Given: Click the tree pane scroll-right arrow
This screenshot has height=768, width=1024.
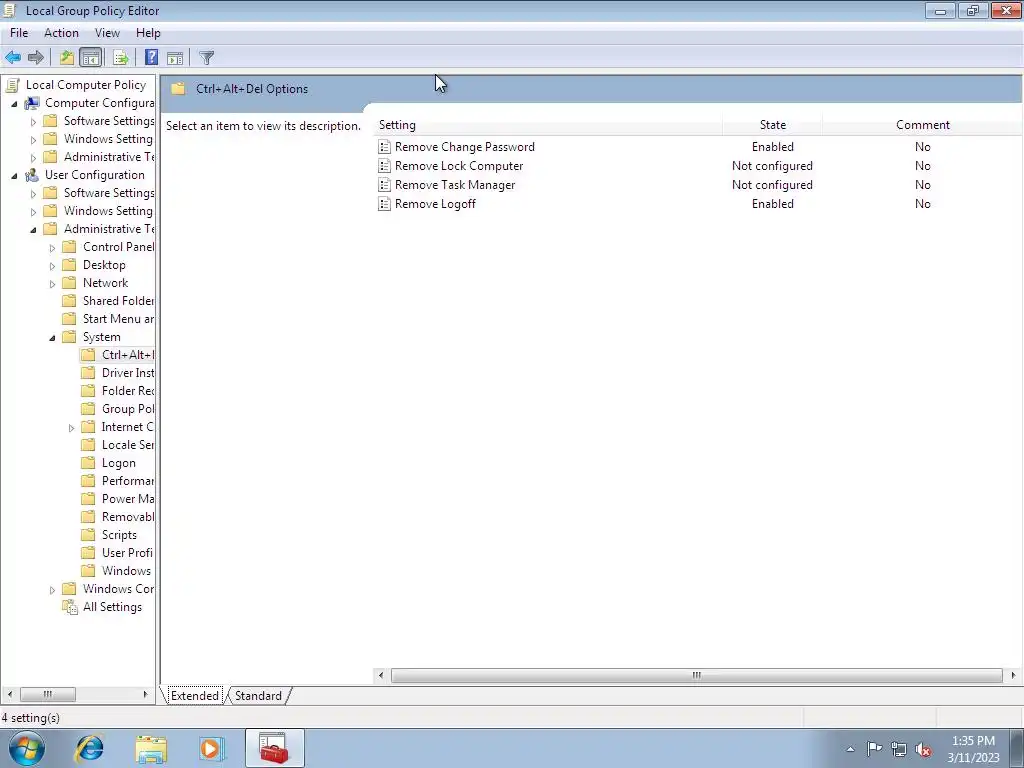Looking at the screenshot, I should click(x=145, y=694).
